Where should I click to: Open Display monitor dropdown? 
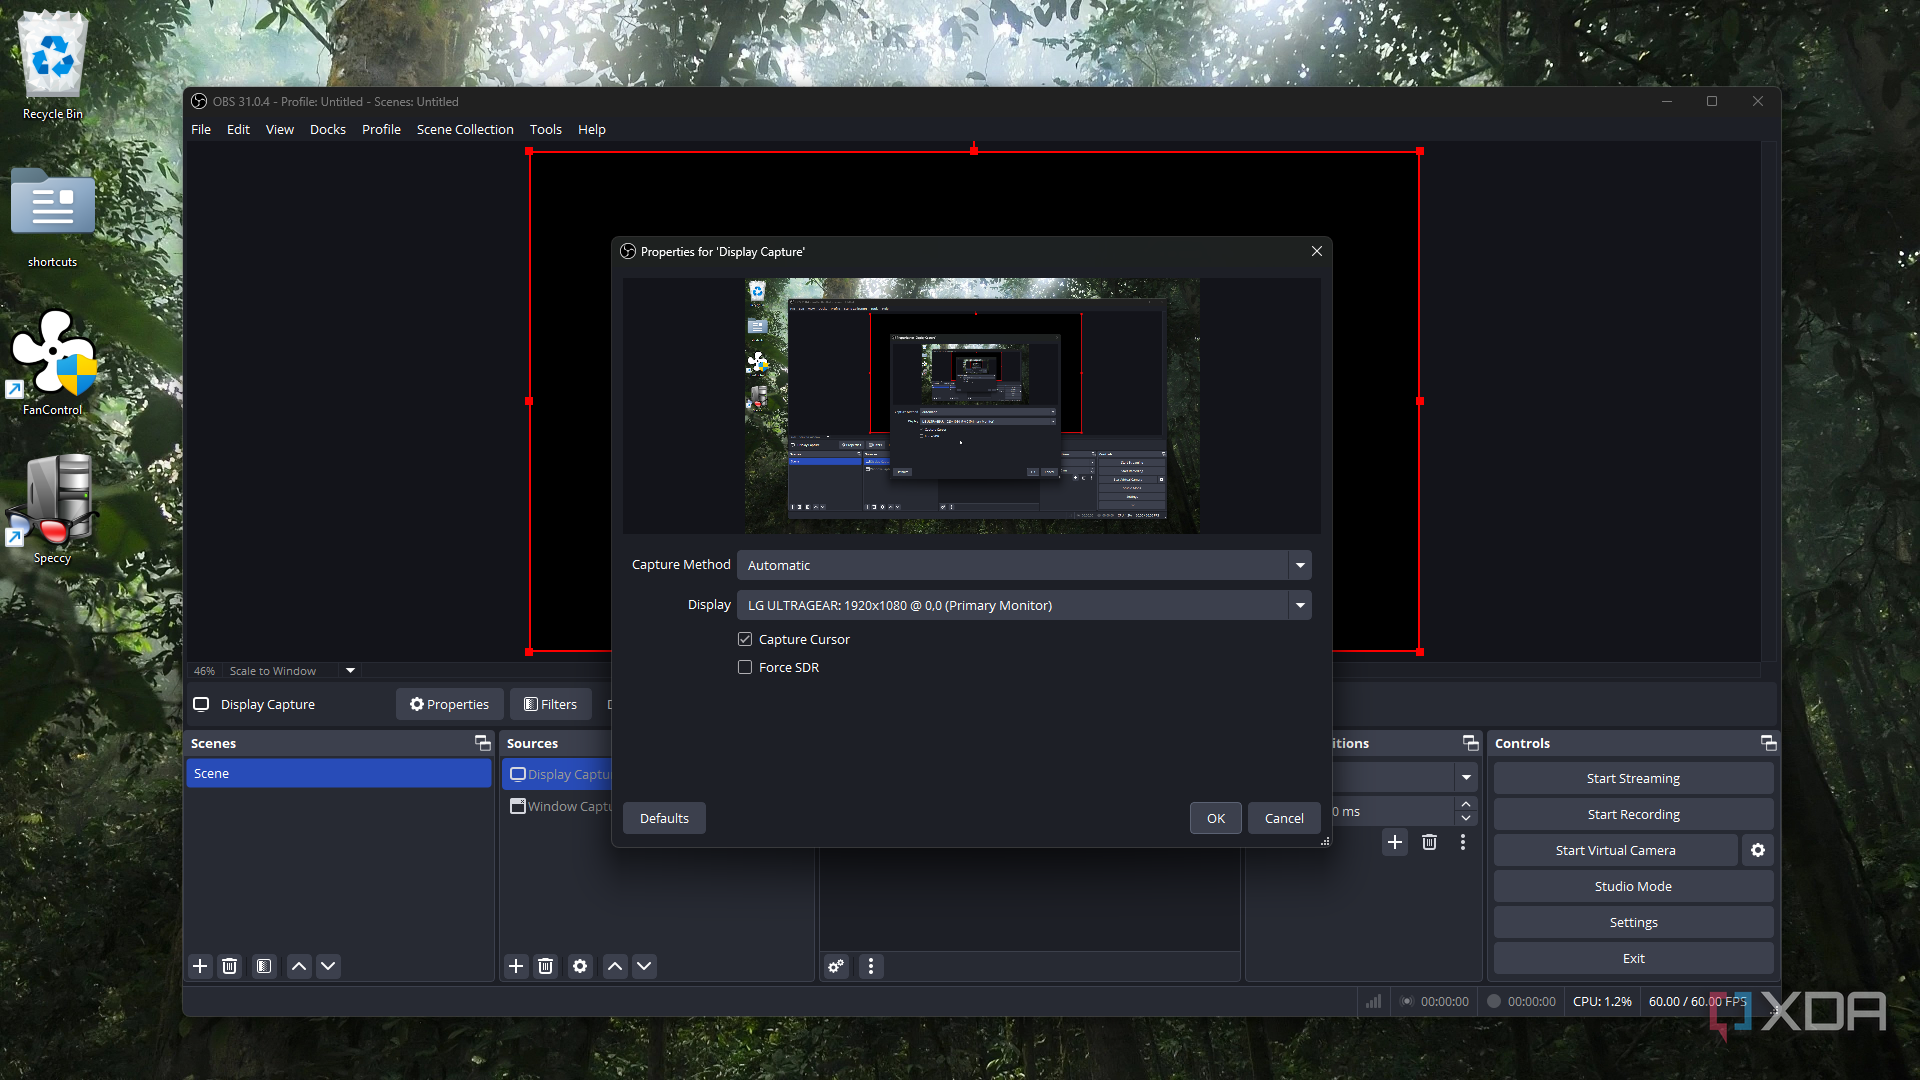pyautogui.click(x=1300, y=605)
